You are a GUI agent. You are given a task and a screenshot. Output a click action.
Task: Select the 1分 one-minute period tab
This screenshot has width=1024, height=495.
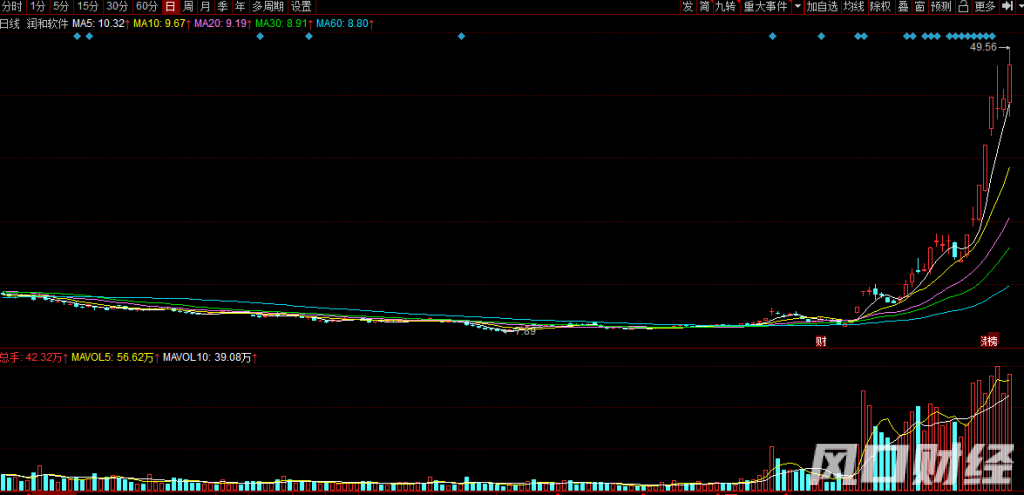[37, 7]
